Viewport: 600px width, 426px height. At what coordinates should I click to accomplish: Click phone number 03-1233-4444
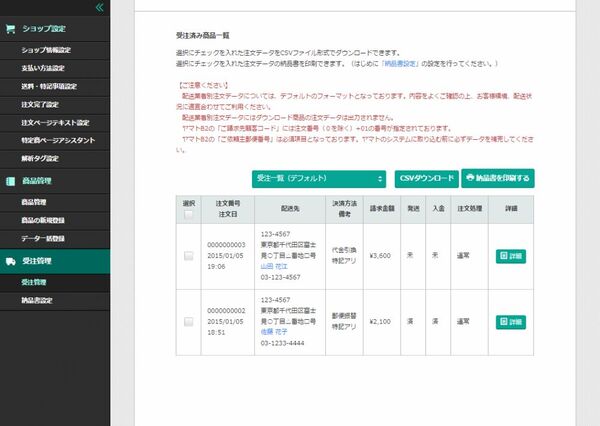coord(282,343)
